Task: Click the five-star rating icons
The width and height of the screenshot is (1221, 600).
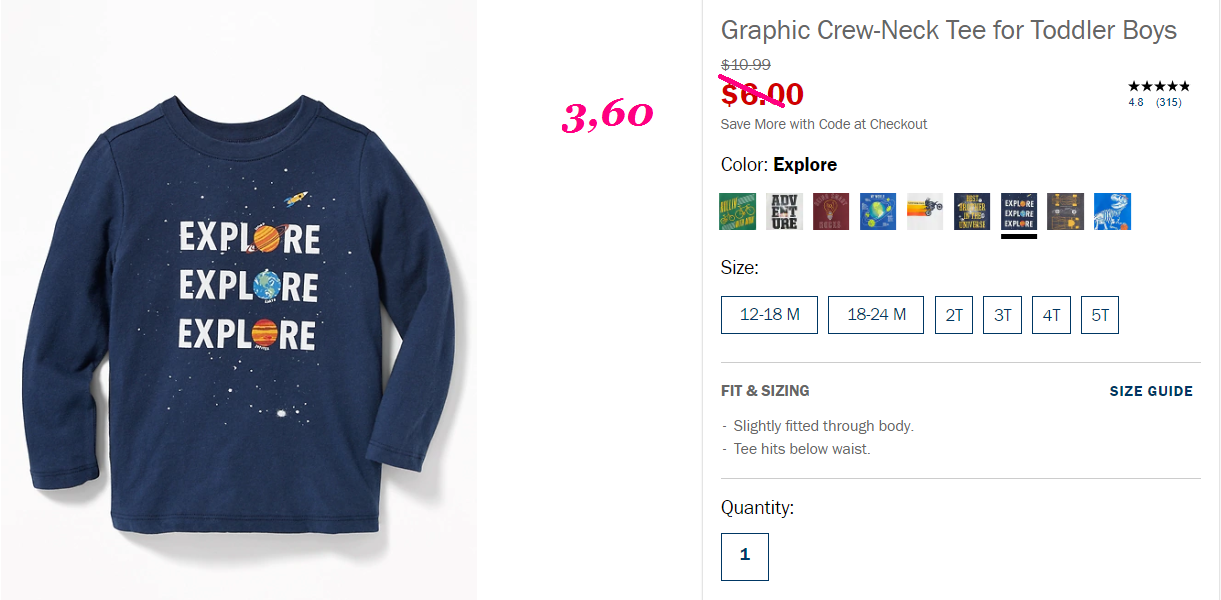Action: point(1159,87)
